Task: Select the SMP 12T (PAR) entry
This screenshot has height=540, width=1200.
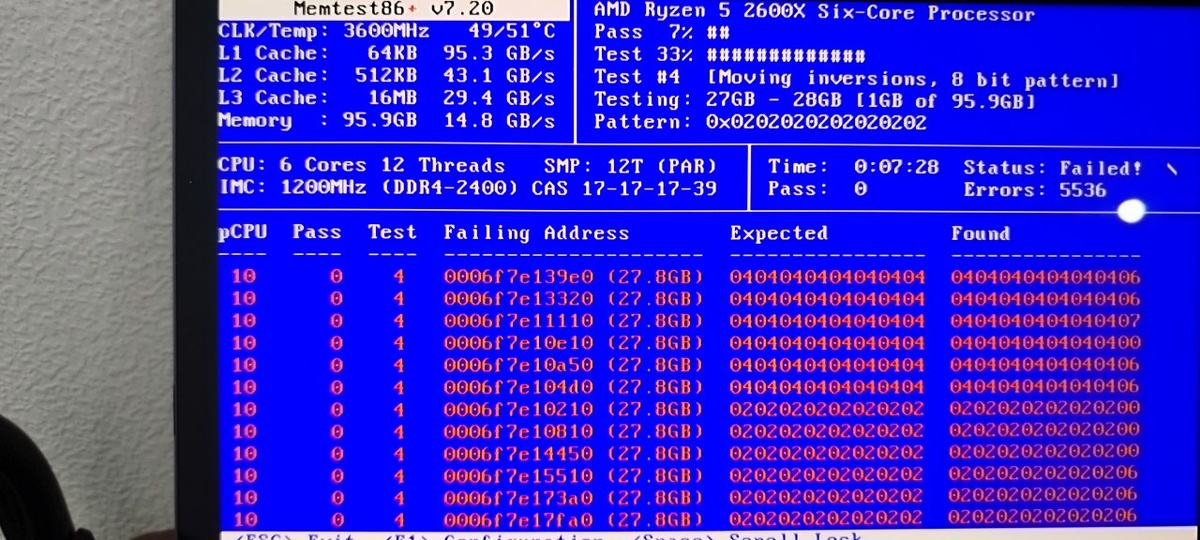Action: pyautogui.click(x=630, y=165)
